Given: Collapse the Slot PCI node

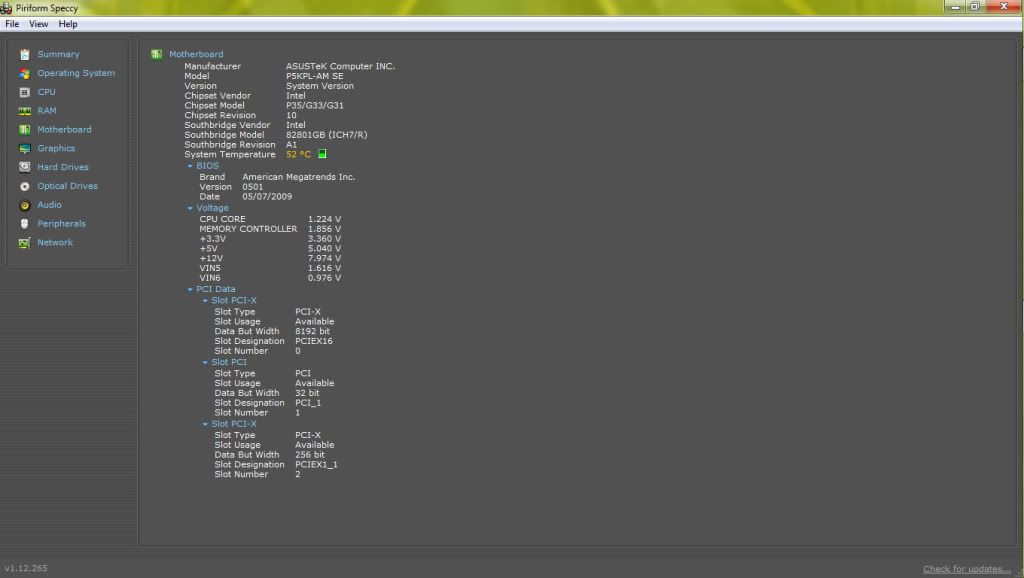Looking at the screenshot, I should click(205, 362).
